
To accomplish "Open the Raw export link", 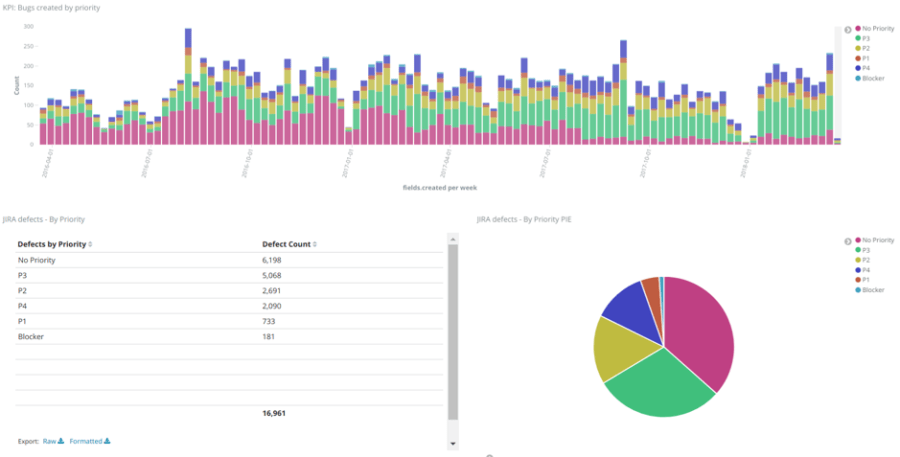I will (x=50, y=440).
